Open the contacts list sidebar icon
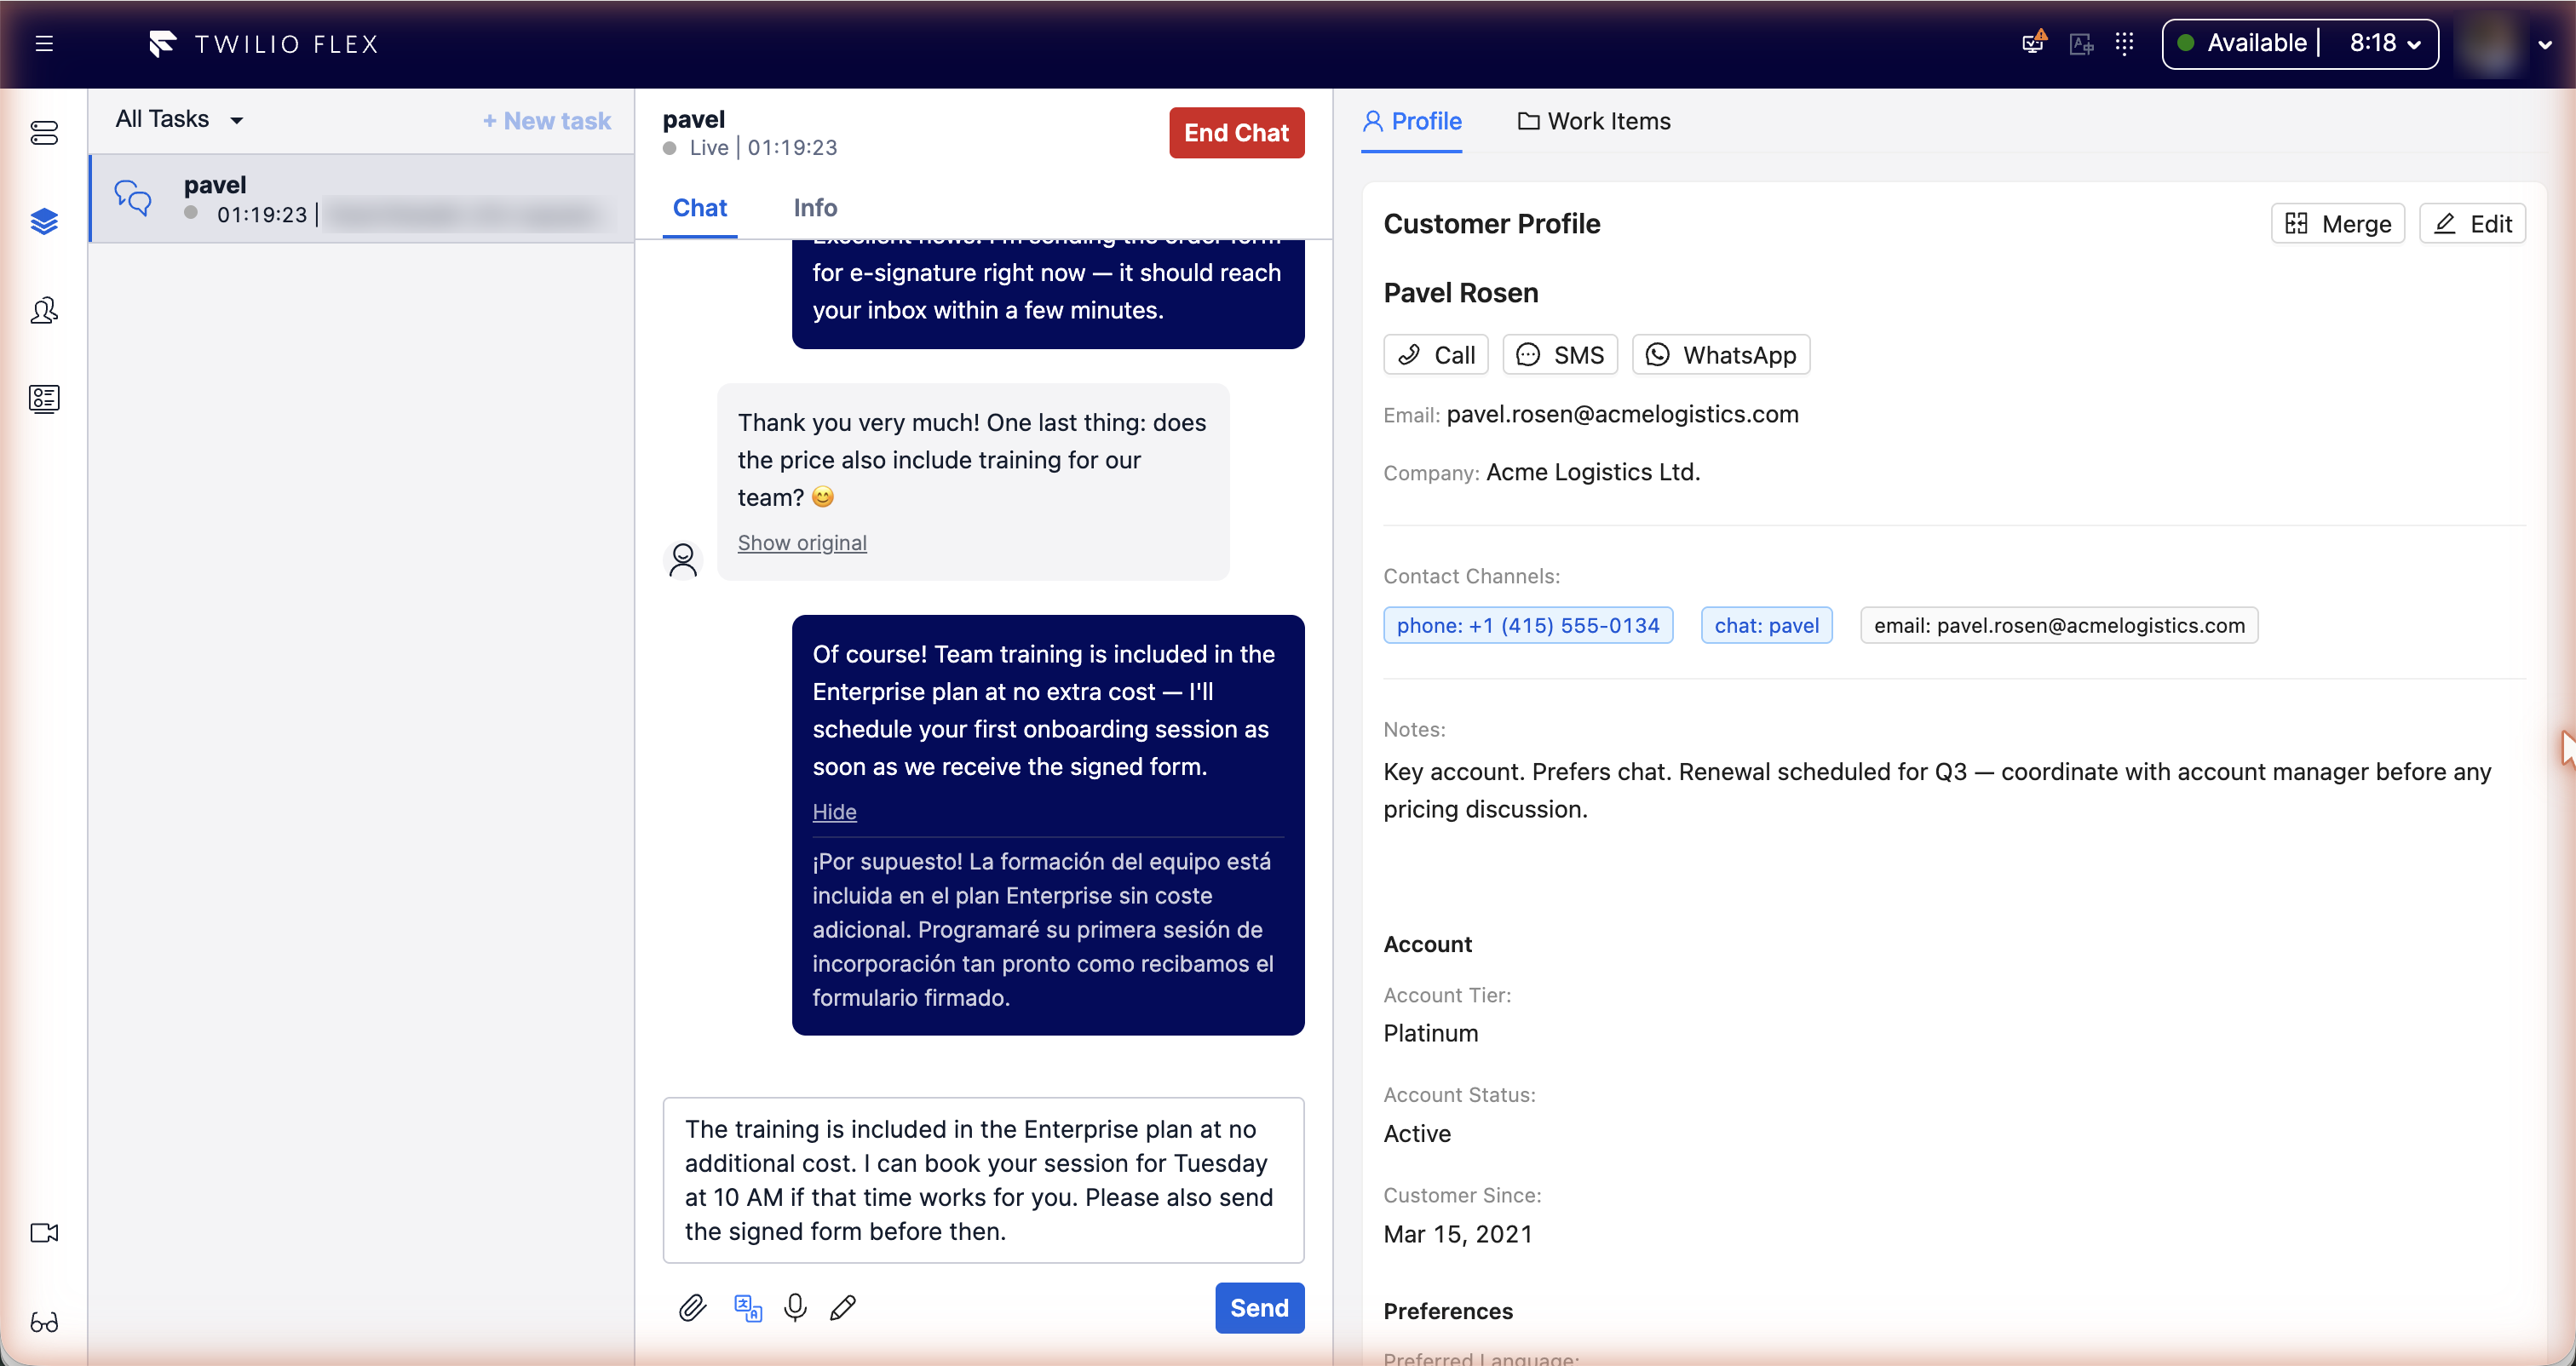The image size is (2576, 1366). tap(44, 399)
